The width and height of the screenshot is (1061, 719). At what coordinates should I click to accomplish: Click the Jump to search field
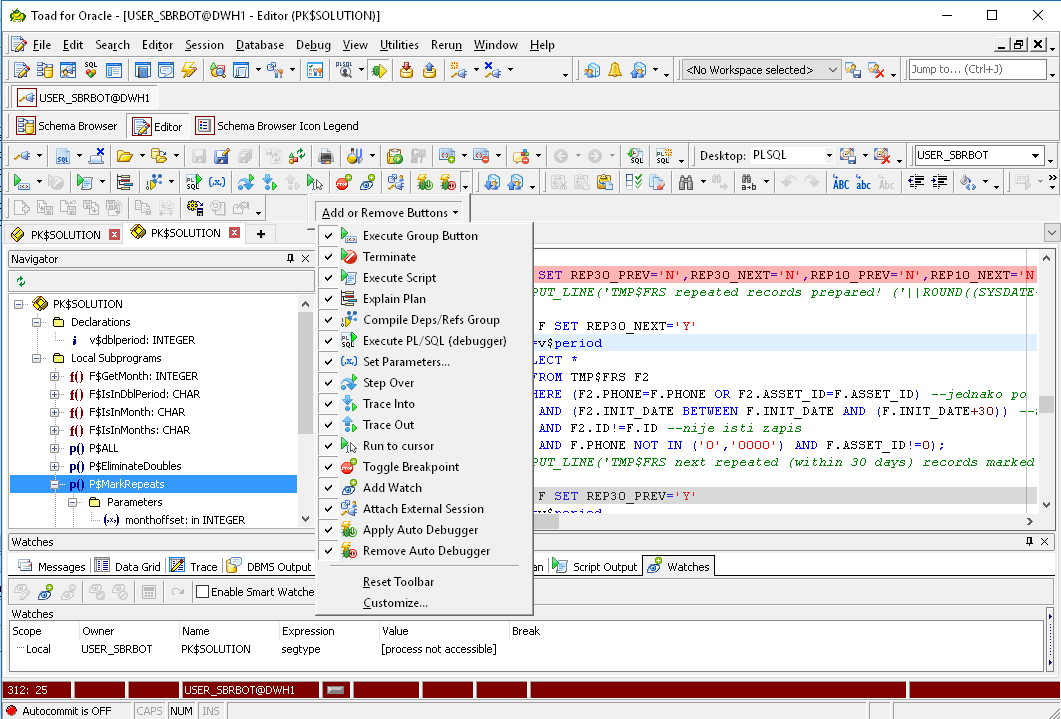point(975,69)
